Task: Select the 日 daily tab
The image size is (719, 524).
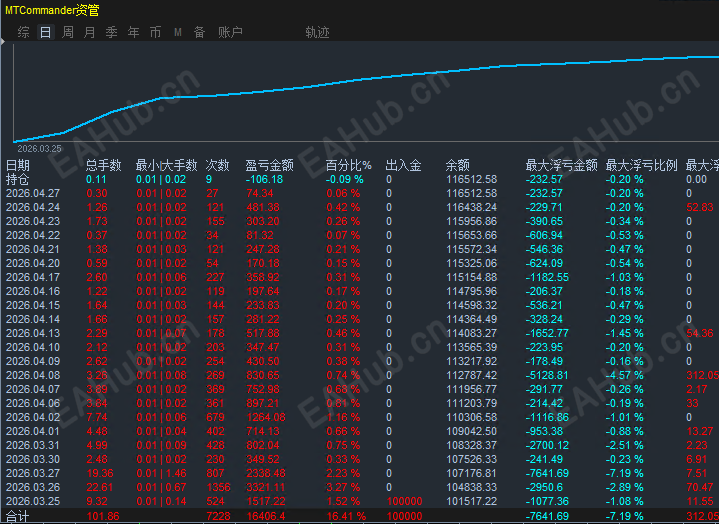Action: 45,32
